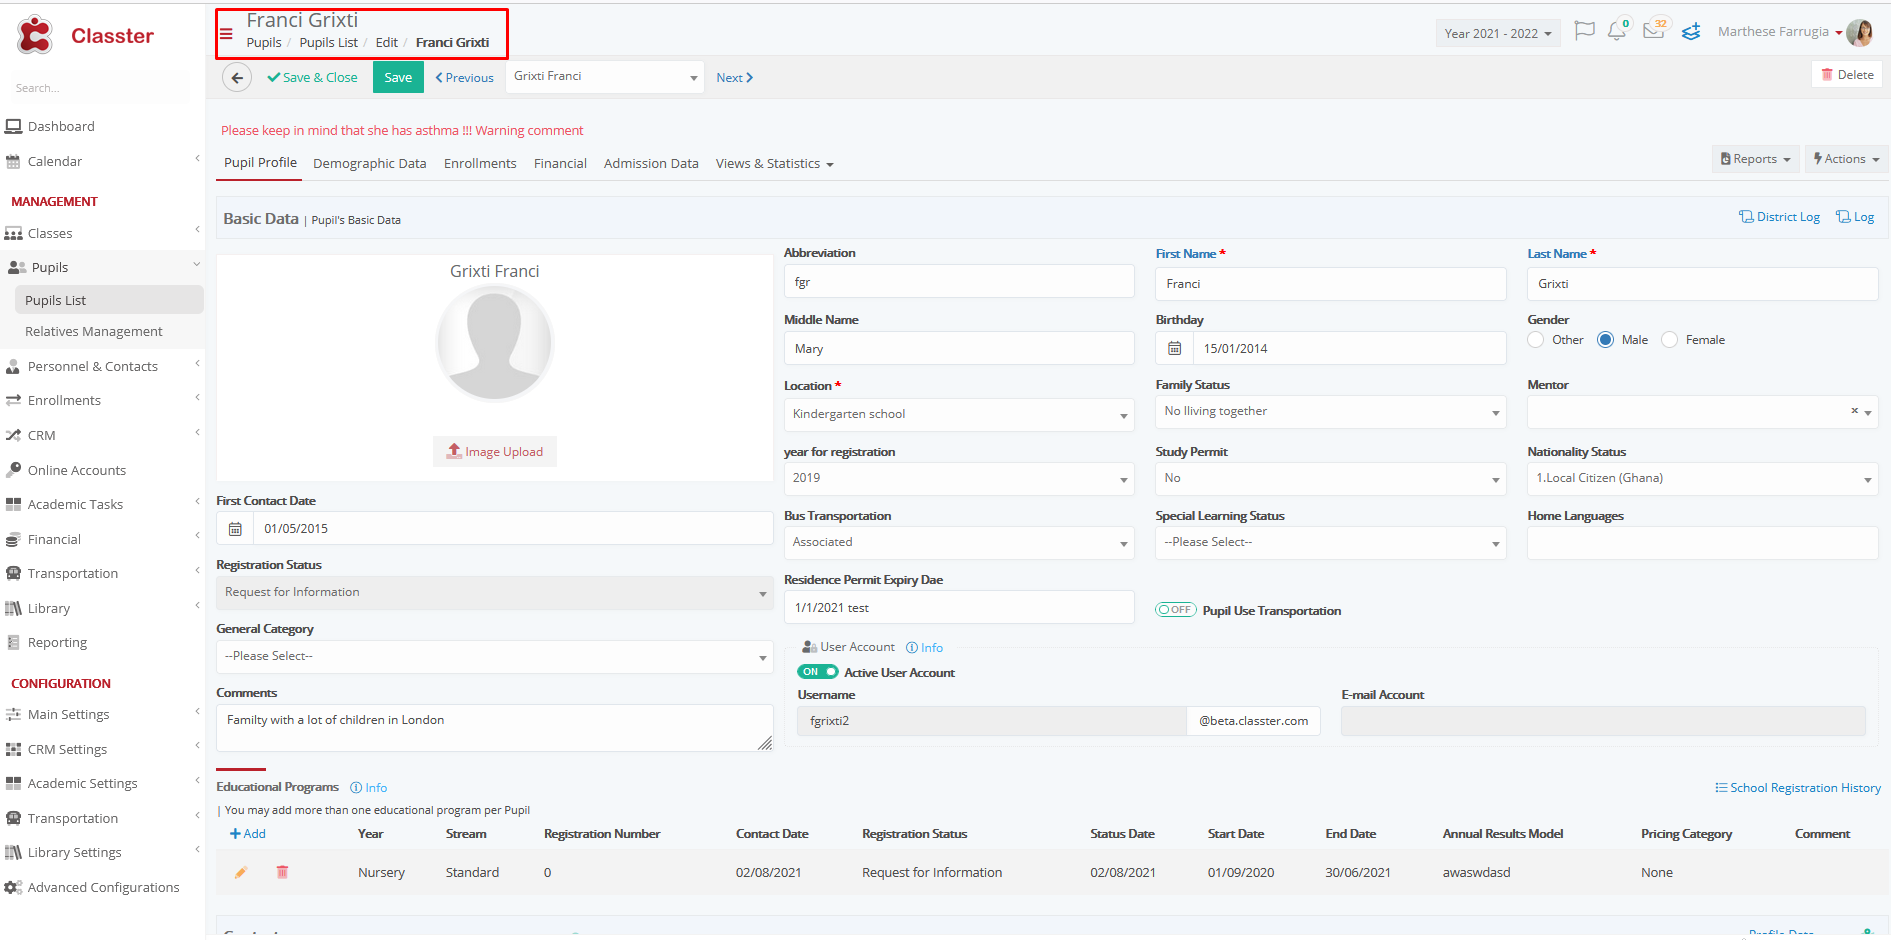The width and height of the screenshot is (1891, 940).
Task: Add a new educational program
Action: pyautogui.click(x=248, y=833)
